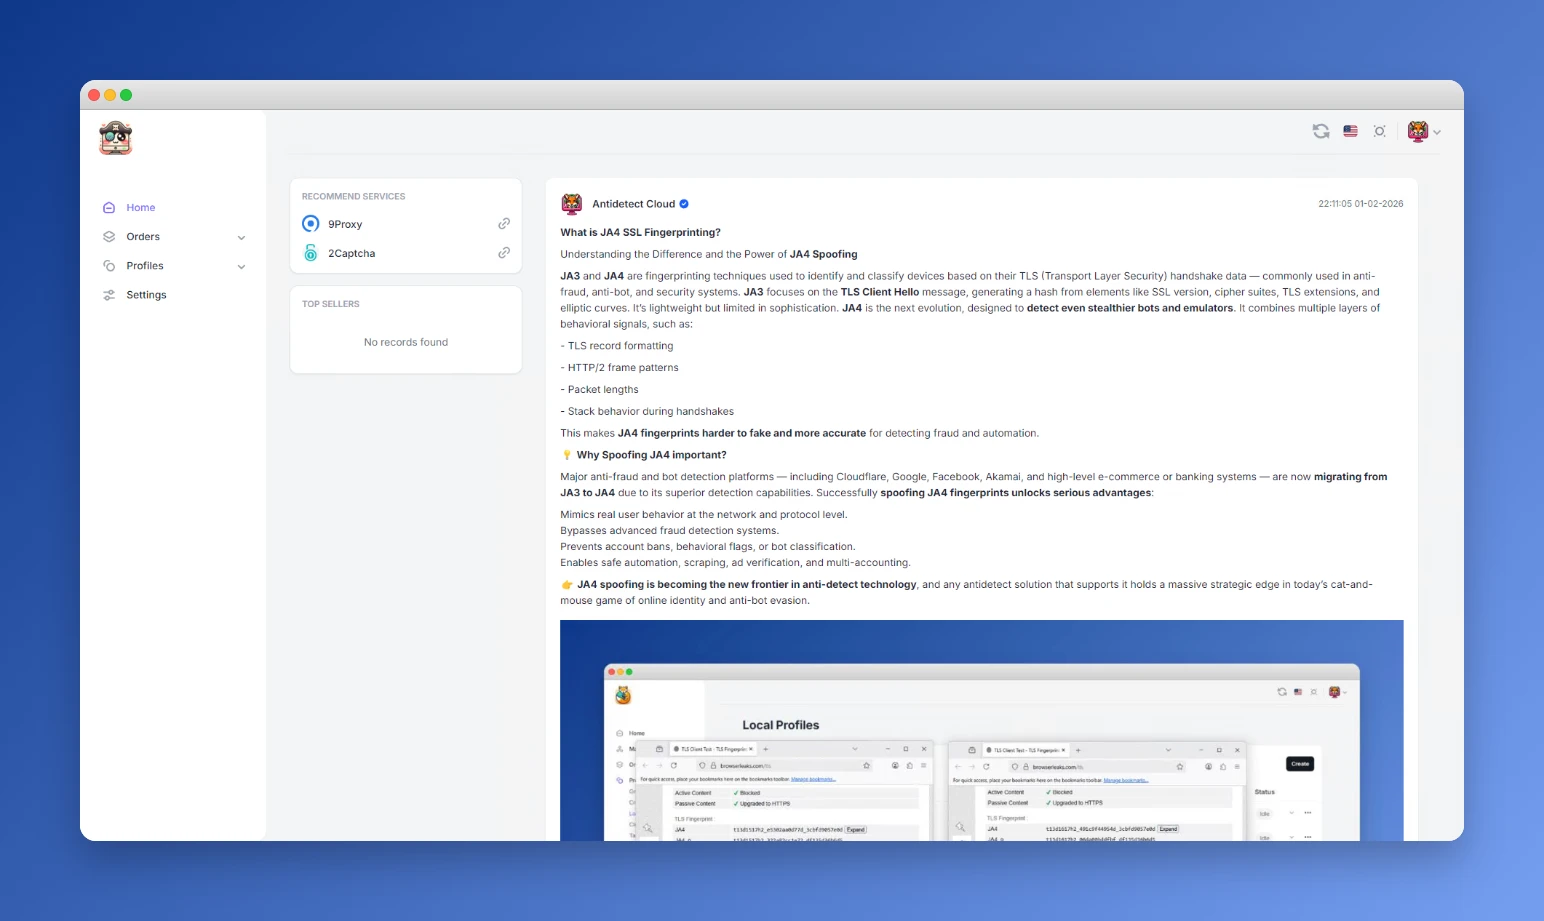Click the focus/scan icon near the avatar

(1380, 131)
